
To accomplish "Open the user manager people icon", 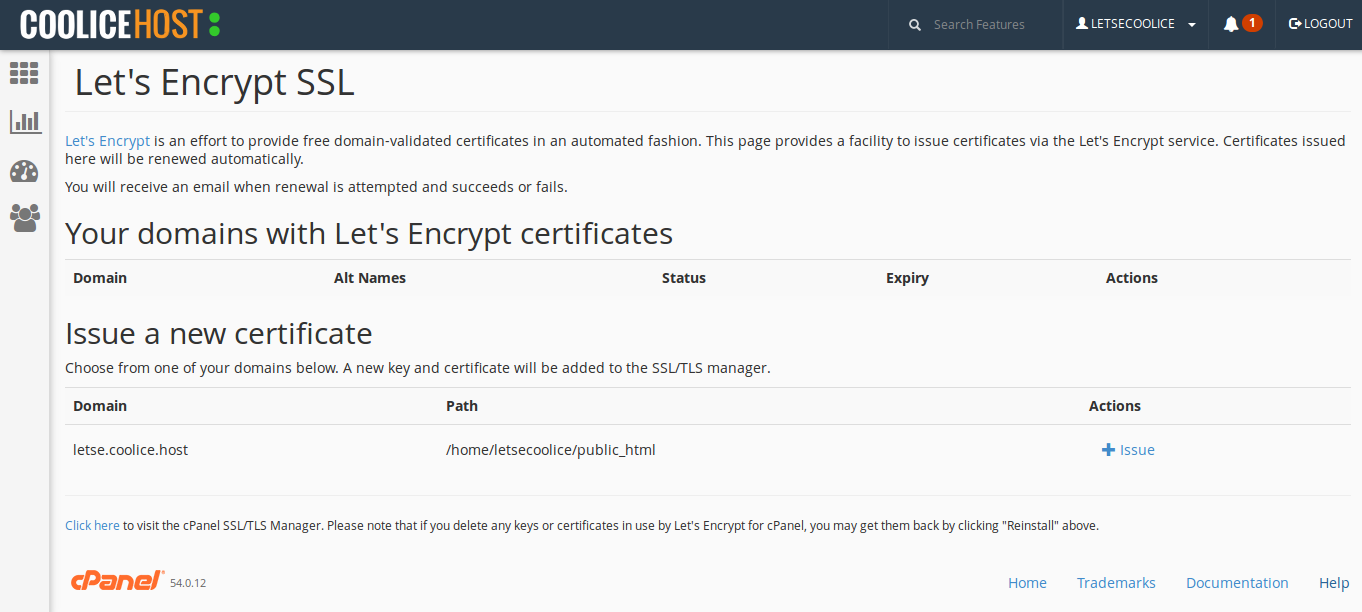I will 25,218.
